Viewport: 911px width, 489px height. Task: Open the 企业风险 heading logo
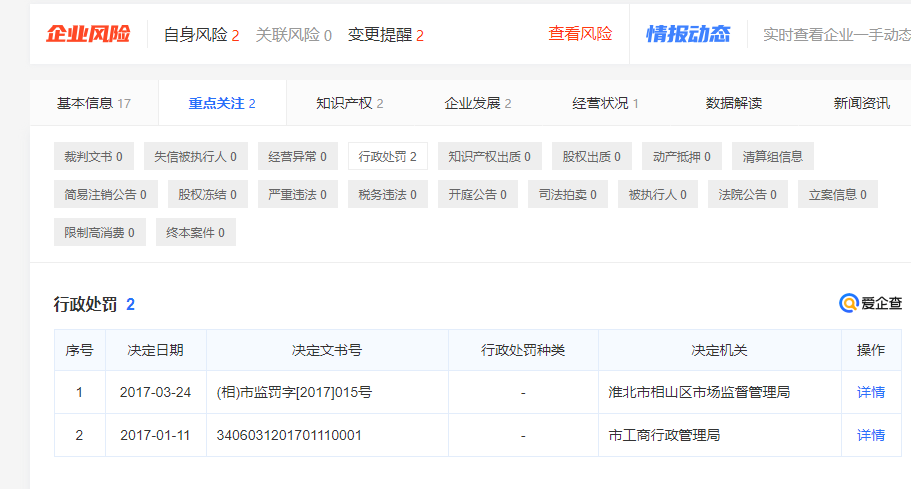click(x=88, y=34)
